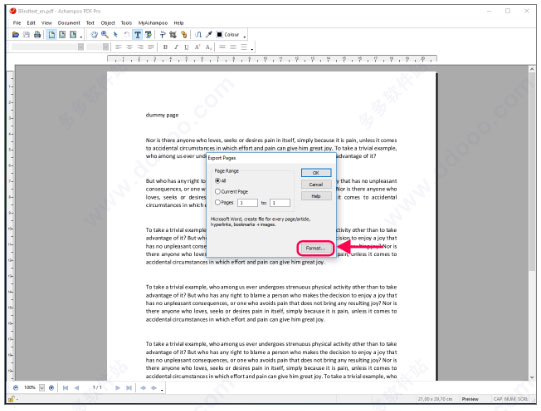Click the justify text icon
The width and height of the screenshot is (541, 411).
(151, 47)
